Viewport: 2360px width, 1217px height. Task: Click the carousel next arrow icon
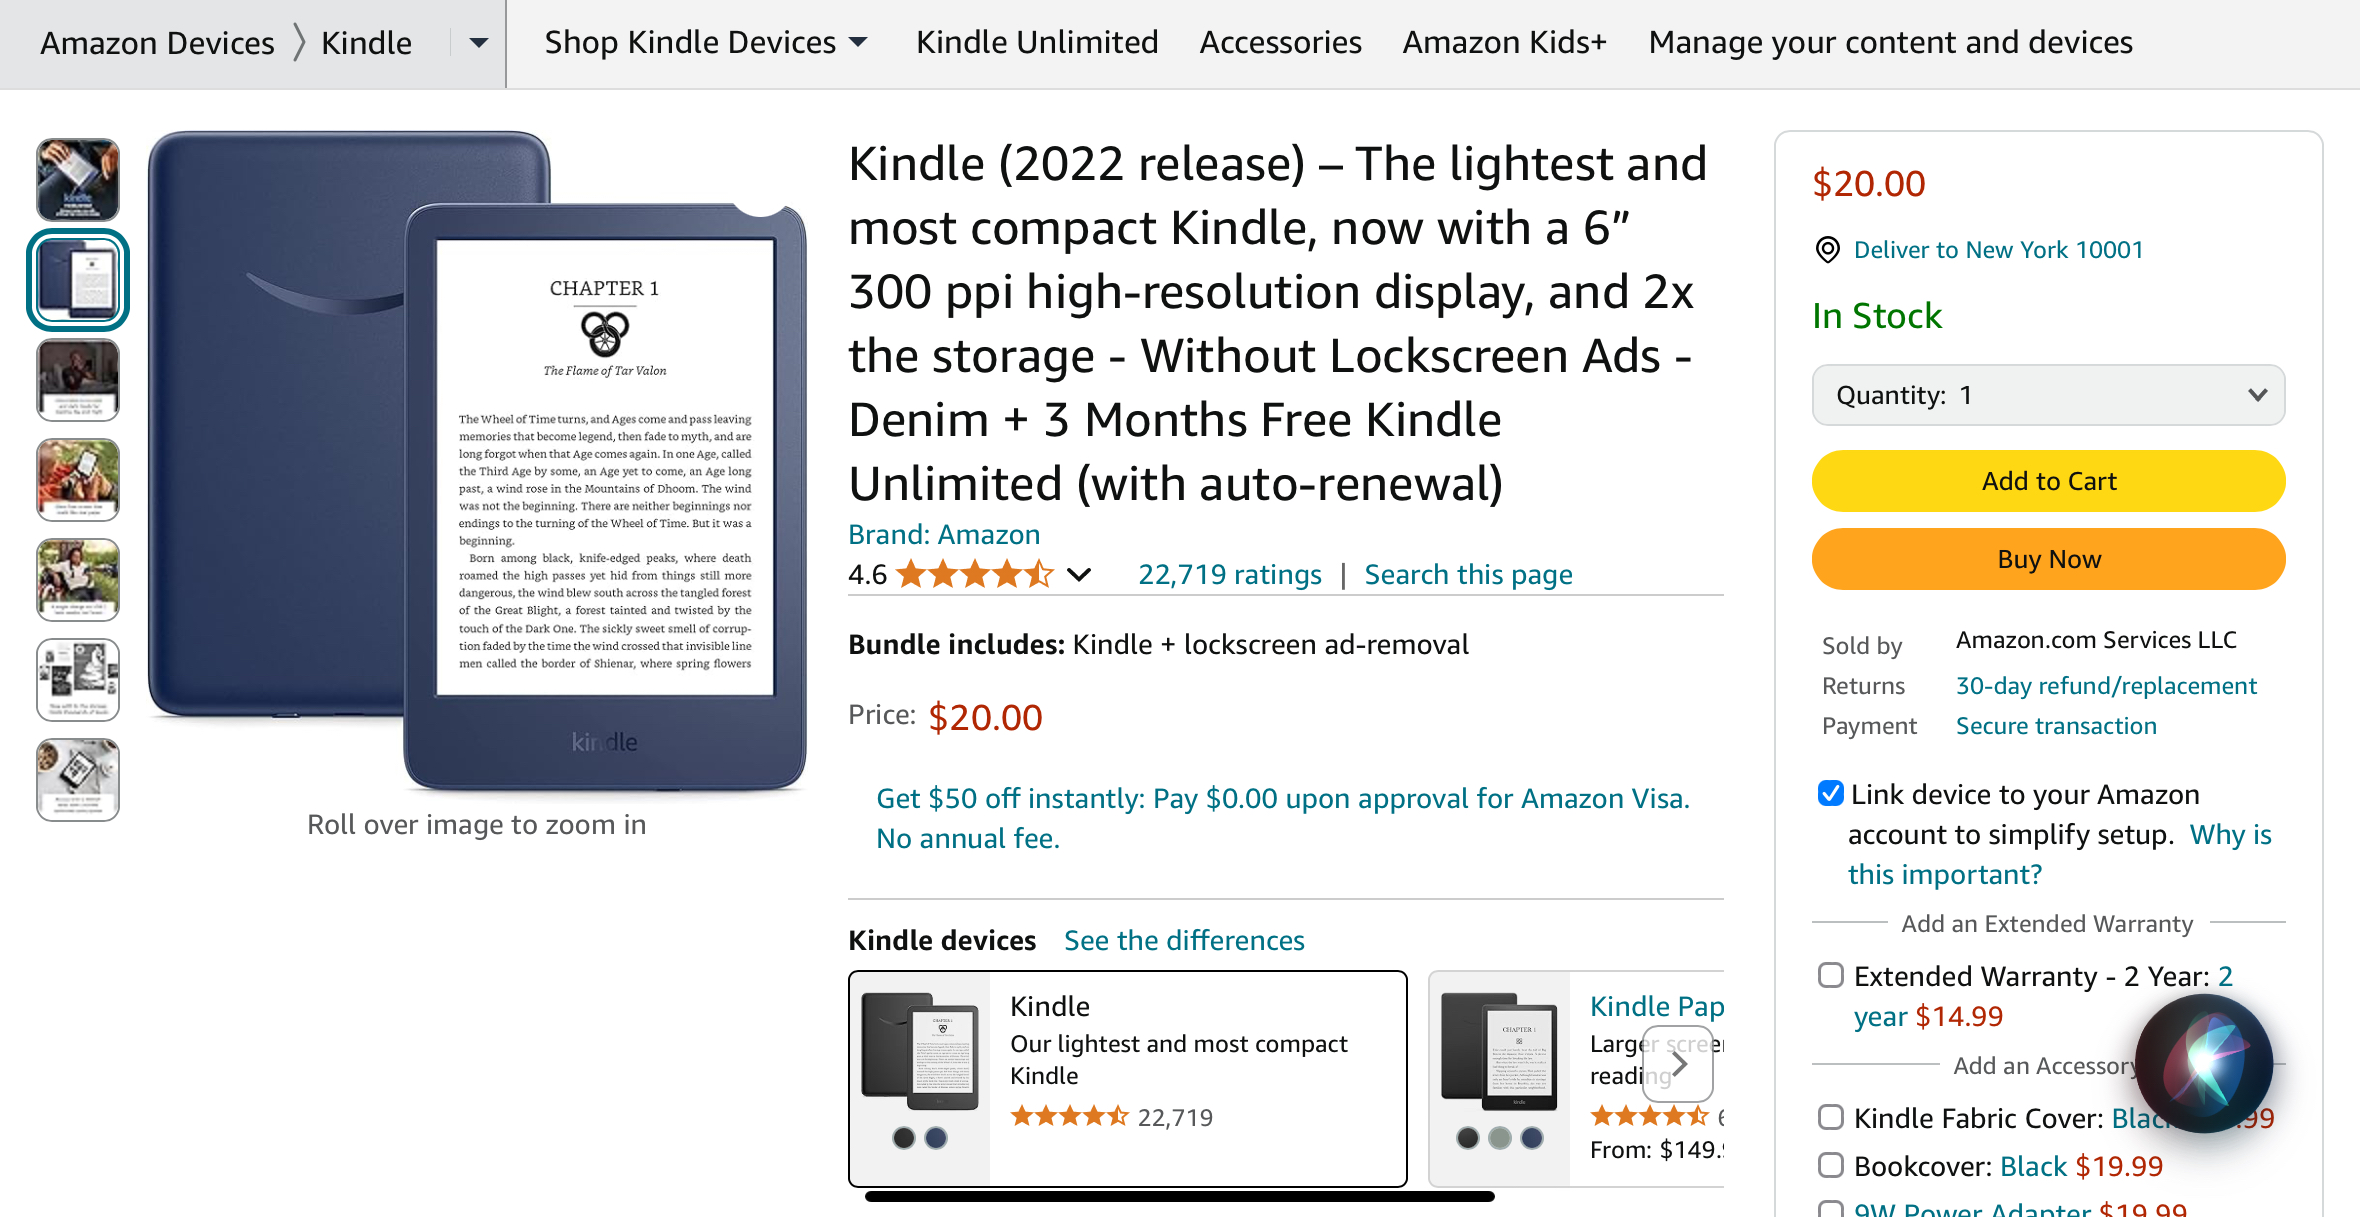tap(1680, 1064)
